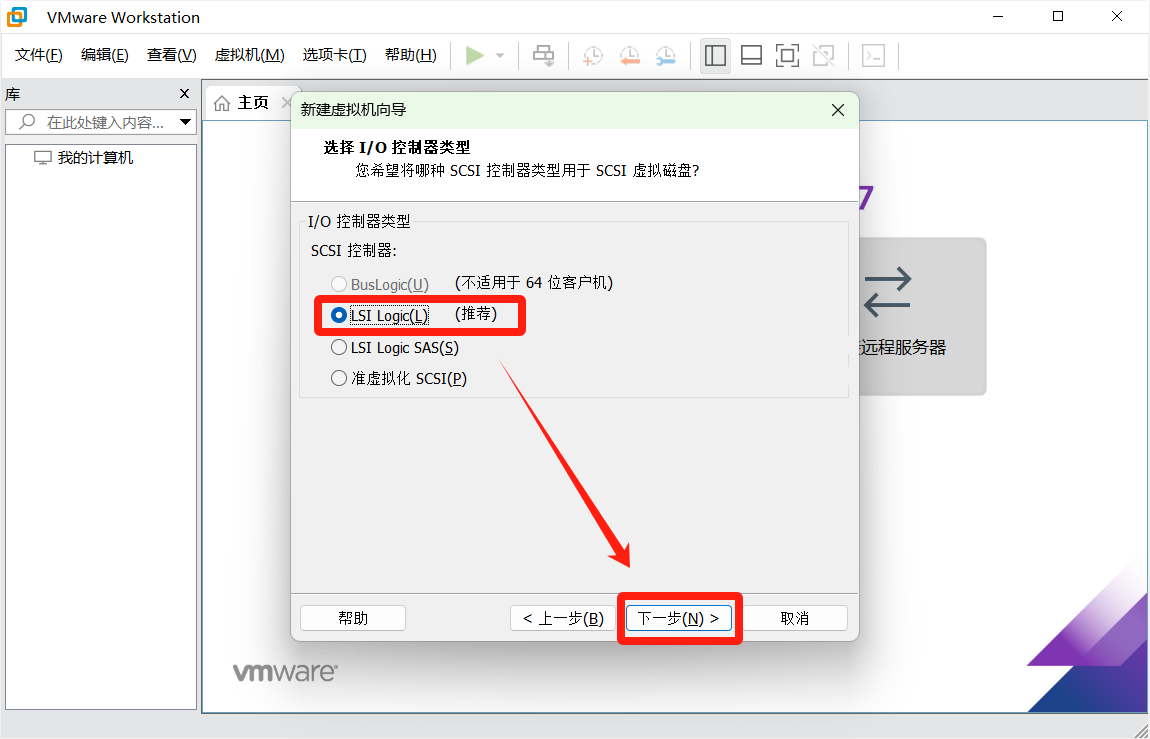Select the LSI Logic radio button
Image resolution: width=1150 pixels, height=739 pixels.
(339, 316)
